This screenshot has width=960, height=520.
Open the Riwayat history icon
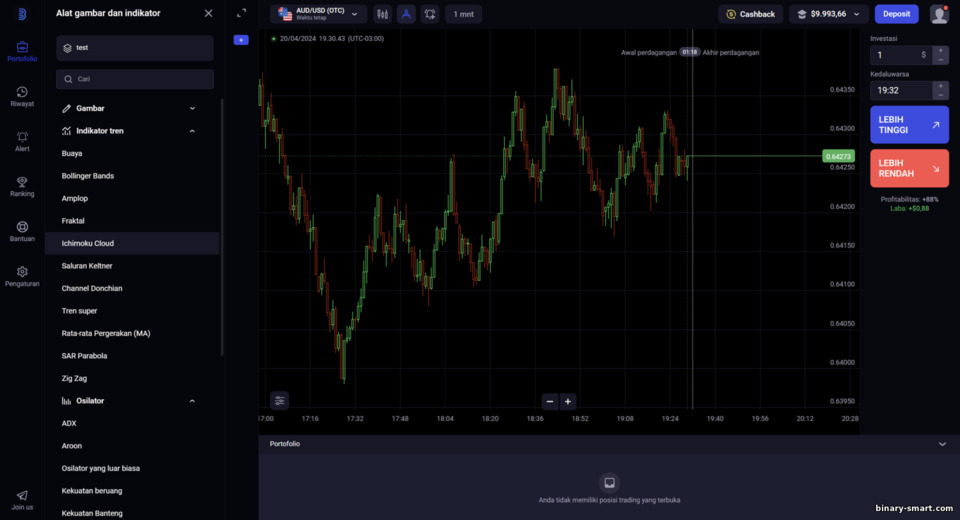[x=22, y=96]
